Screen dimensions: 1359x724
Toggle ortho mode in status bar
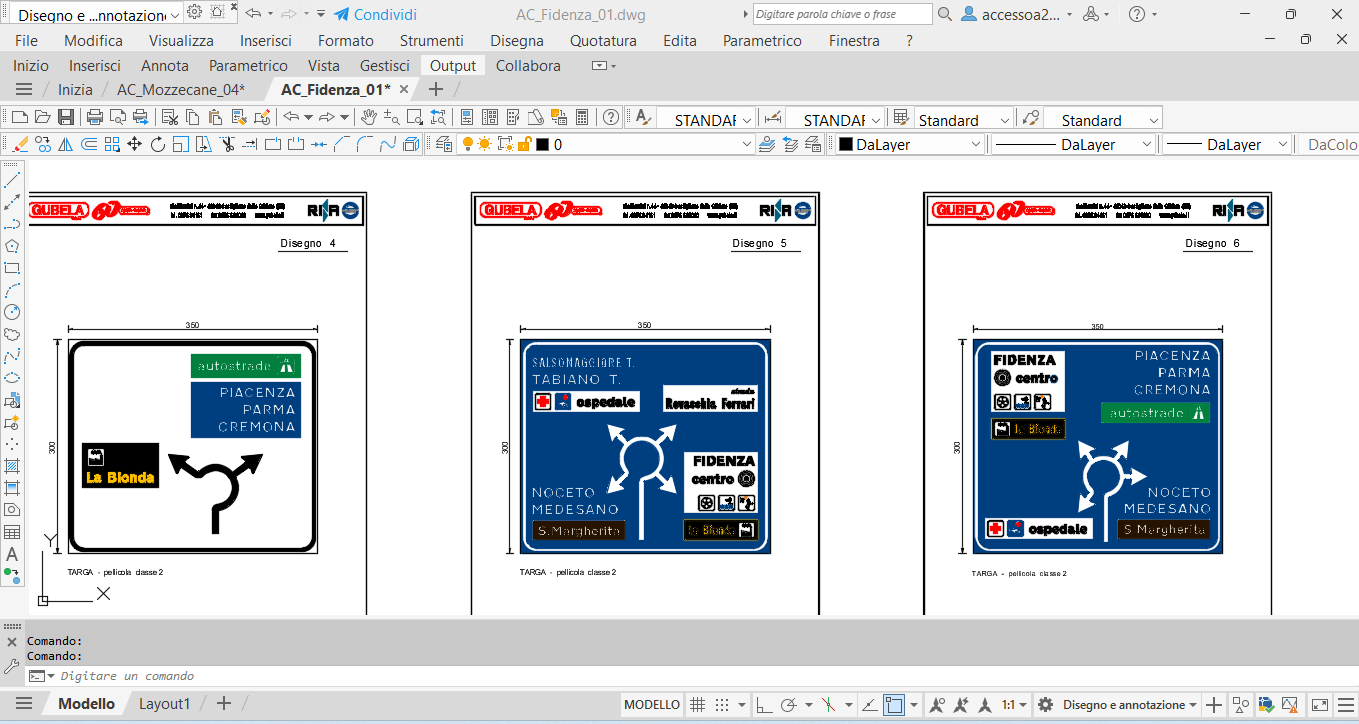[x=763, y=705]
